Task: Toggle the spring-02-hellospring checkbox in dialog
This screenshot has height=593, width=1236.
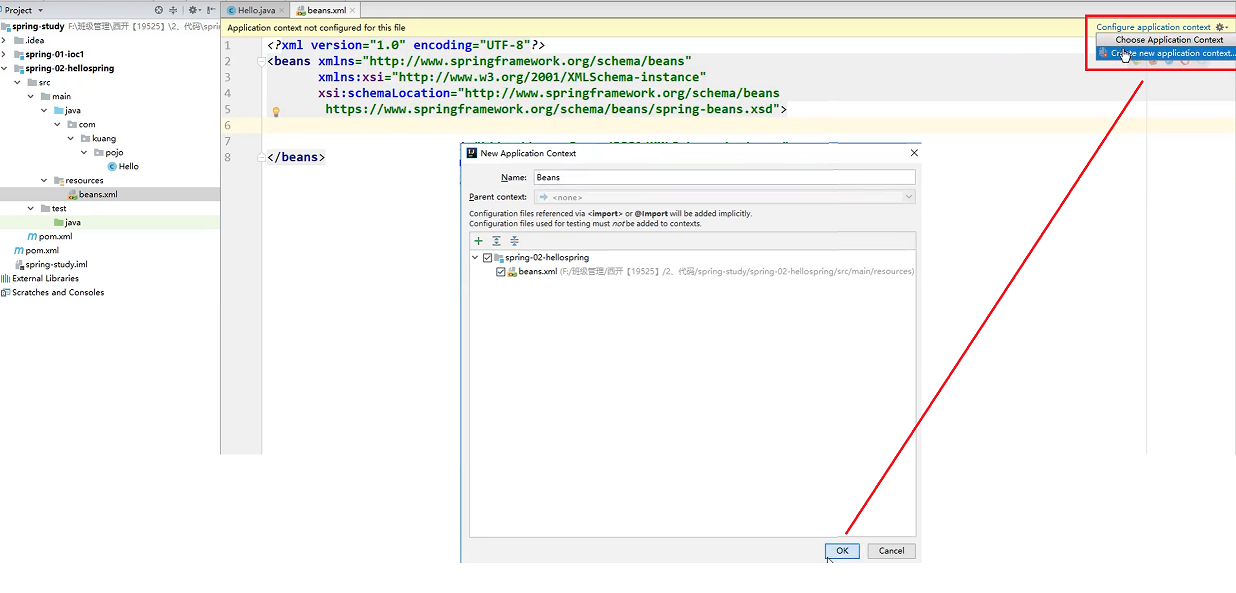Action: tap(488, 257)
